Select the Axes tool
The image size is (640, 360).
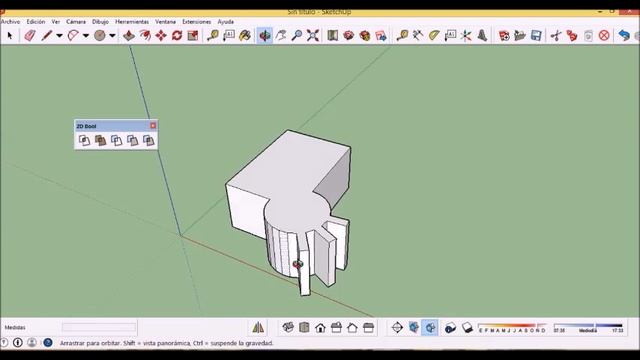click(466, 36)
